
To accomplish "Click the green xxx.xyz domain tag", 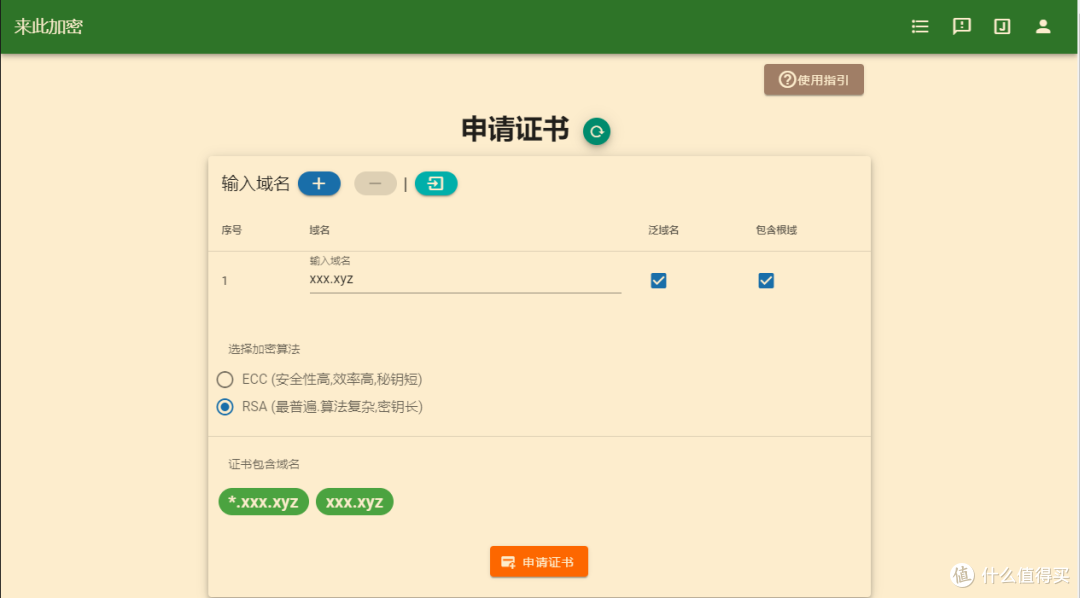I will (354, 501).
